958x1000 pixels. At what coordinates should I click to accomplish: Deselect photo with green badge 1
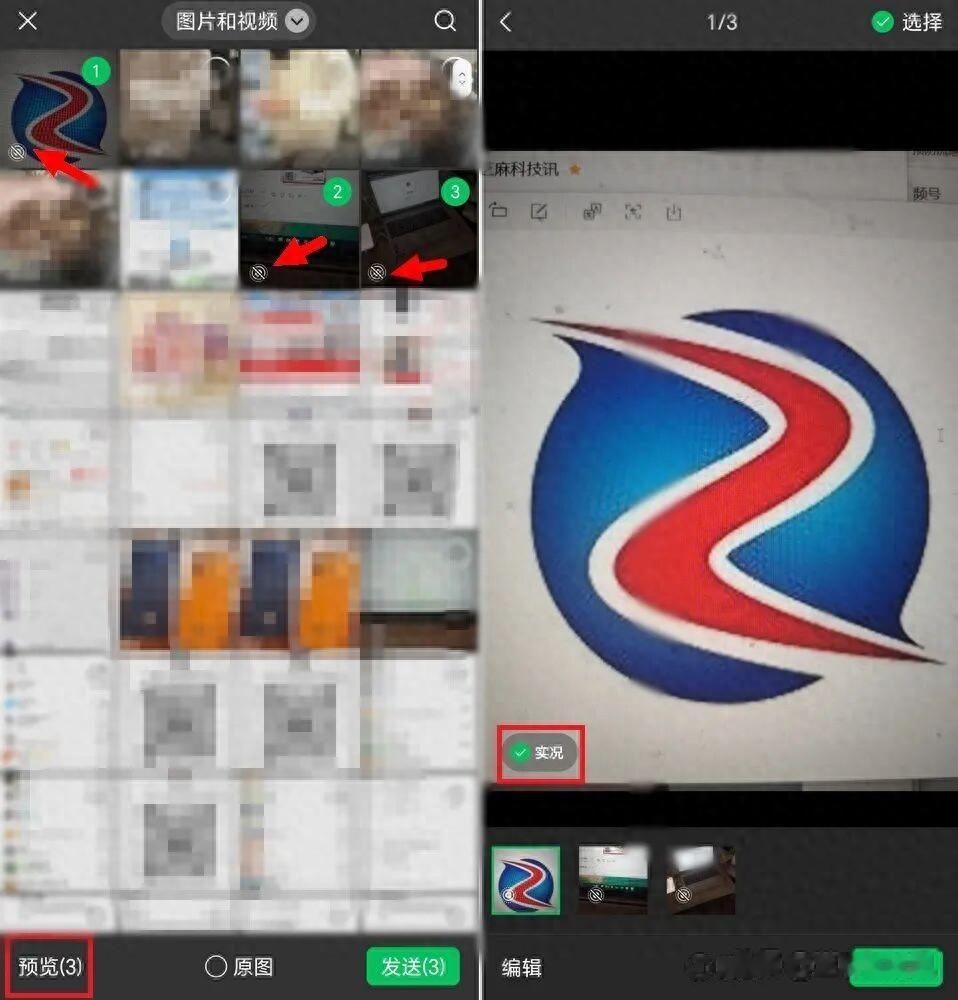pos(95,72)
